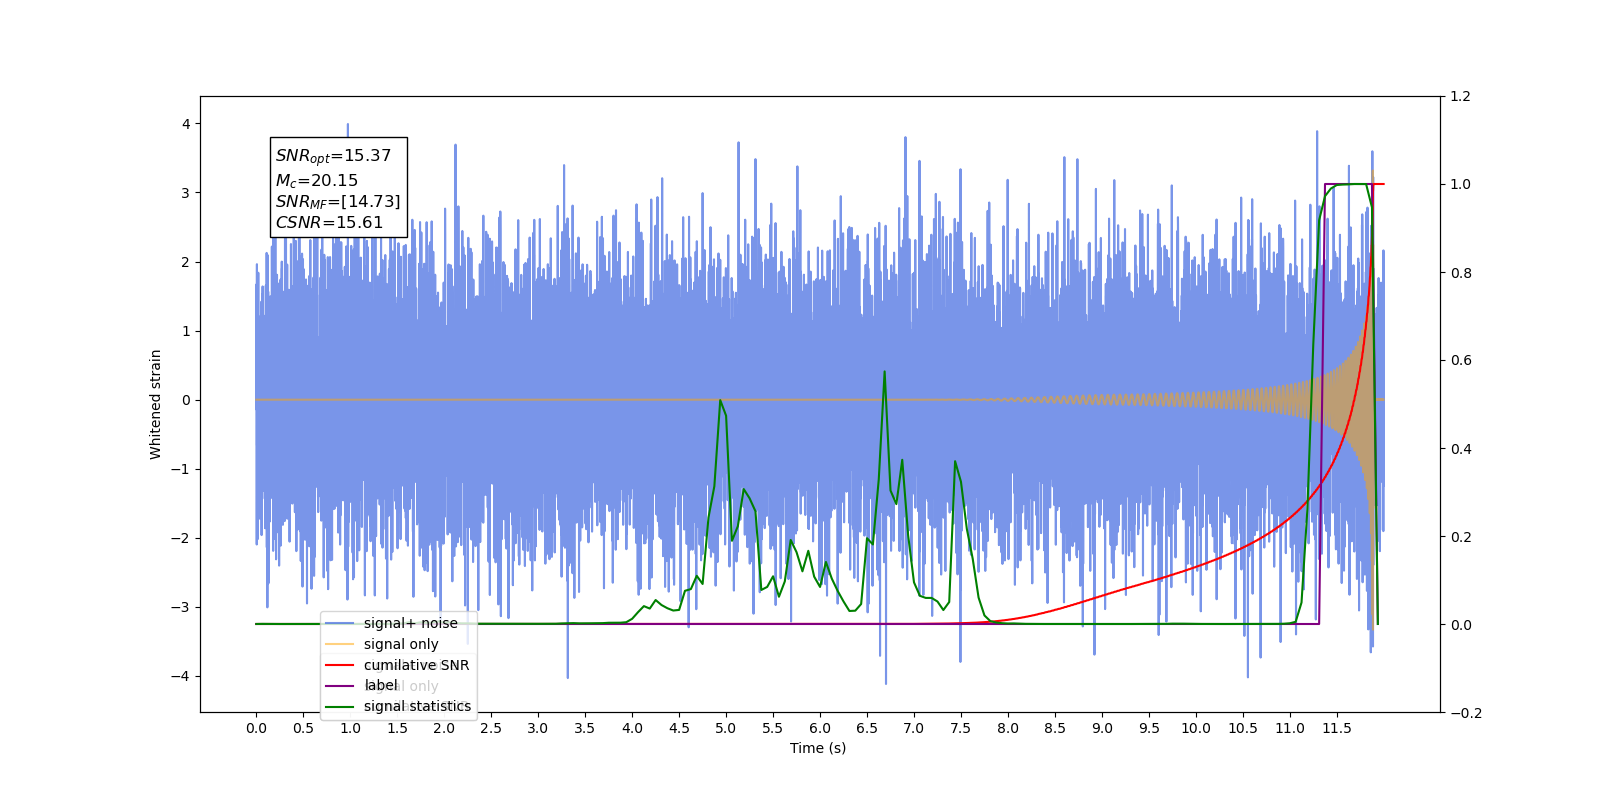Click the x-axis tick label 9.0
Image resolution: width=1600 pixels, height=800 pixels.
click(1101, 728)
